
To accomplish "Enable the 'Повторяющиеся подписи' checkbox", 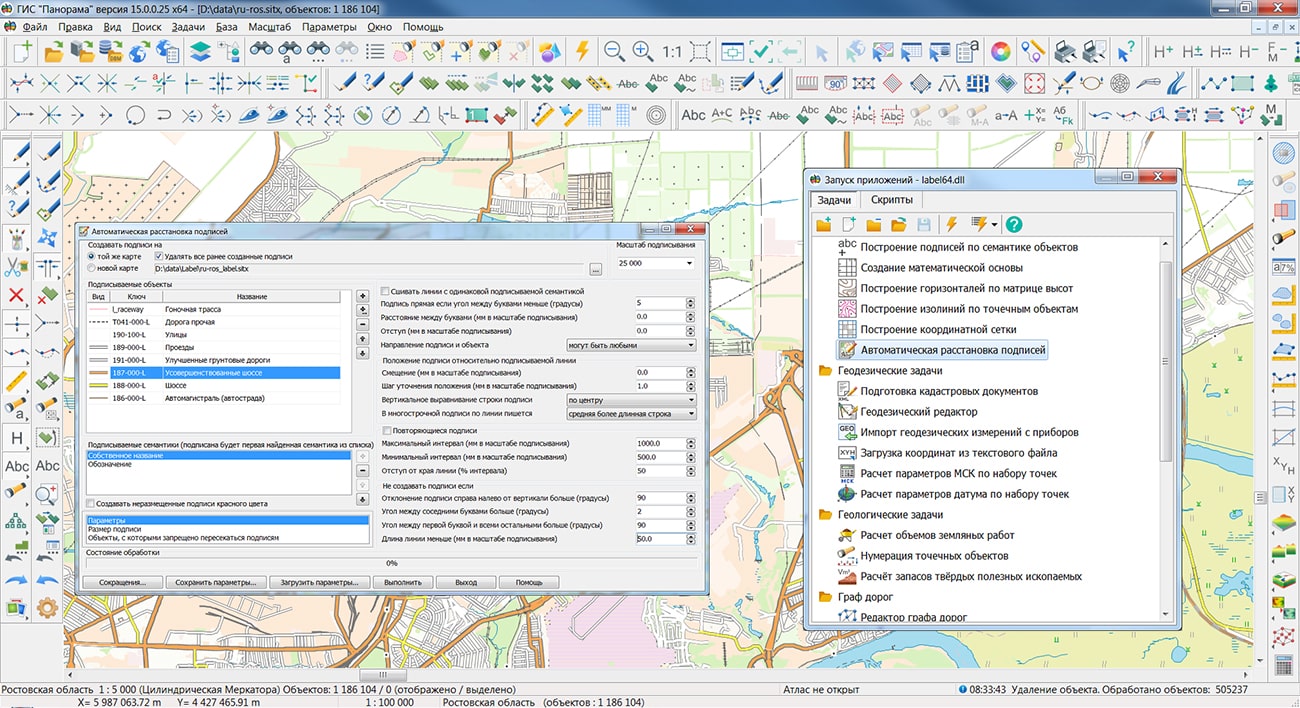I will click(x=388, y=430).
